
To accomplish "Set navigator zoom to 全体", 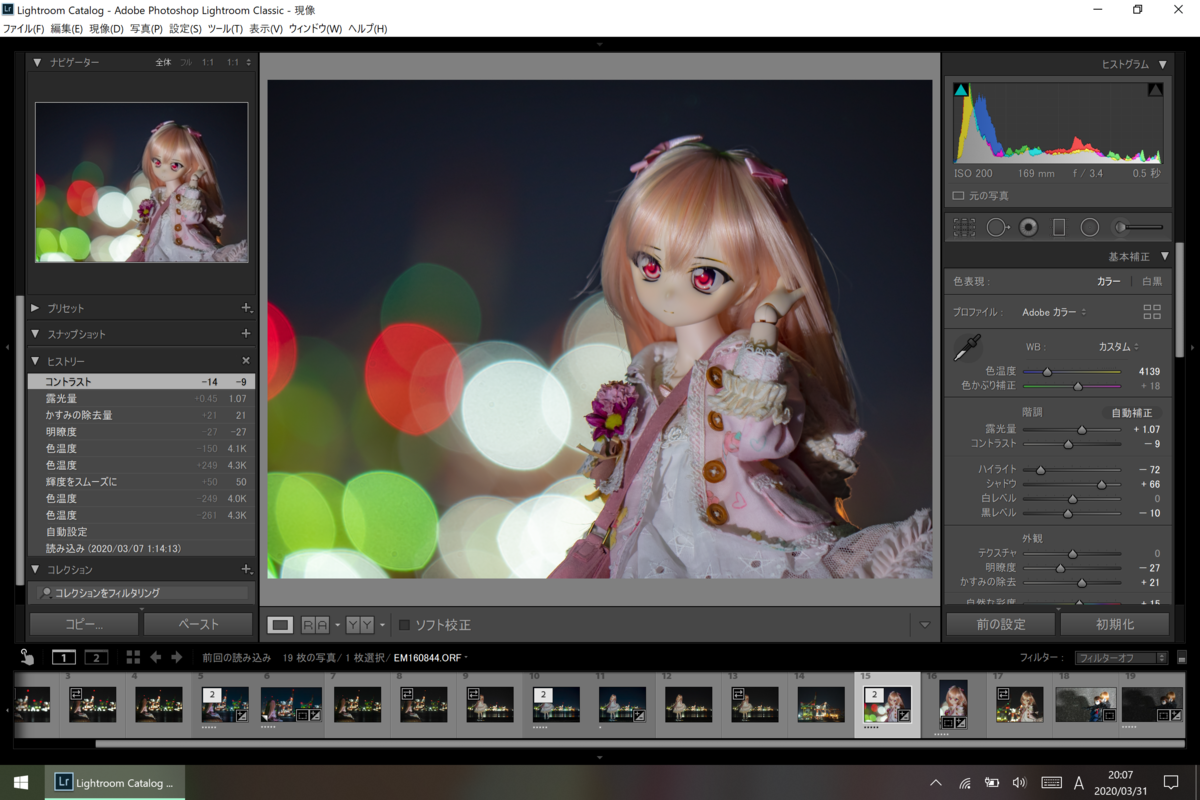I will tap(163, 62).
